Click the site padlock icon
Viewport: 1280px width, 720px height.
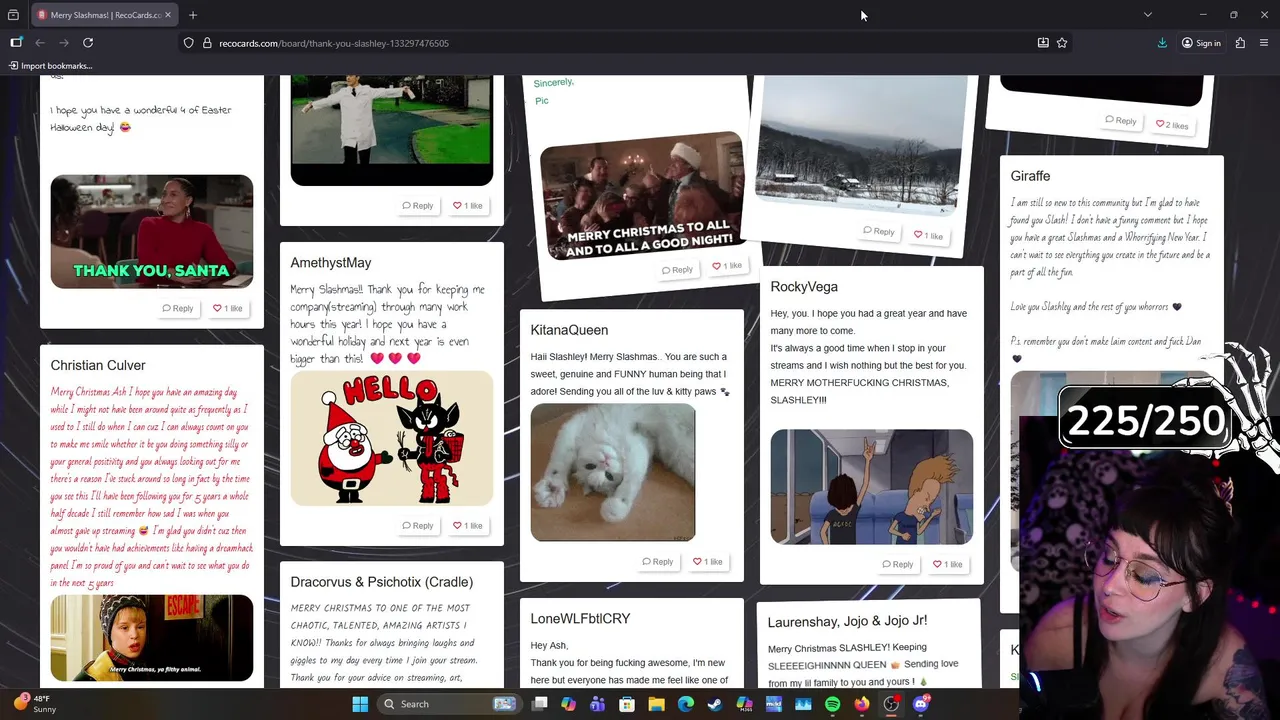click(x=207, y=43)
